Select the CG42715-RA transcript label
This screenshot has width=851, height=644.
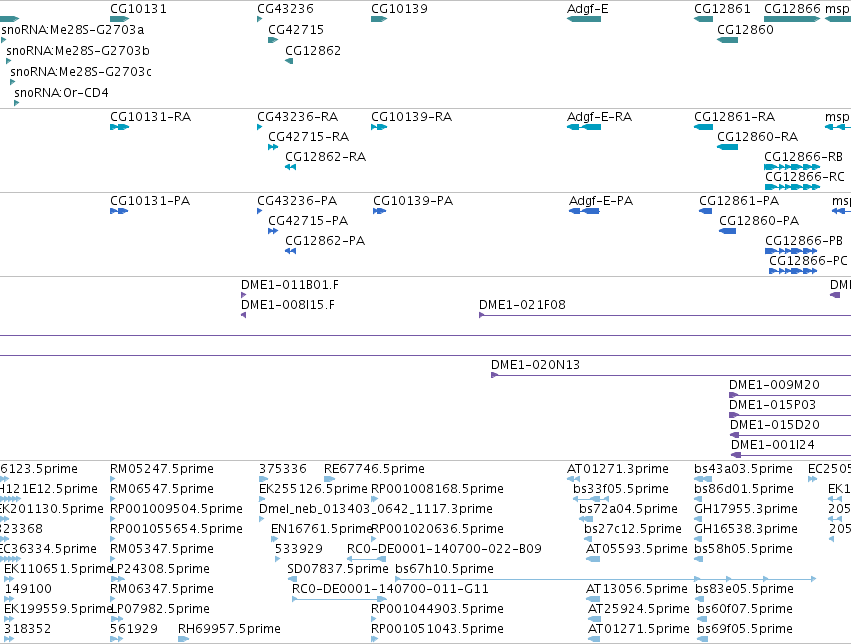point(308,137)
